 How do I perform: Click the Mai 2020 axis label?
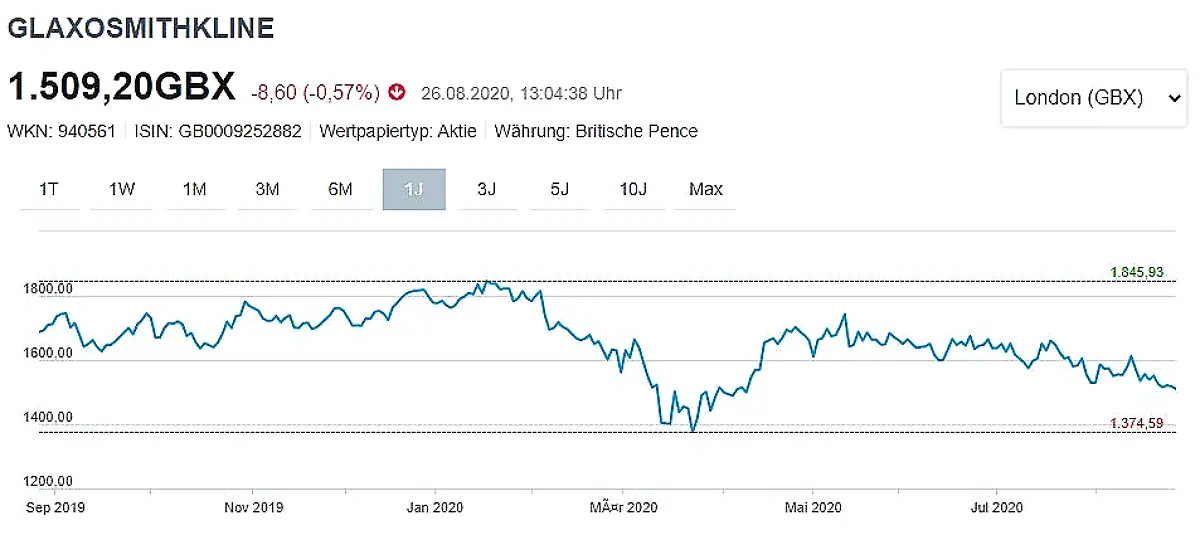click(x=811, y=508)
